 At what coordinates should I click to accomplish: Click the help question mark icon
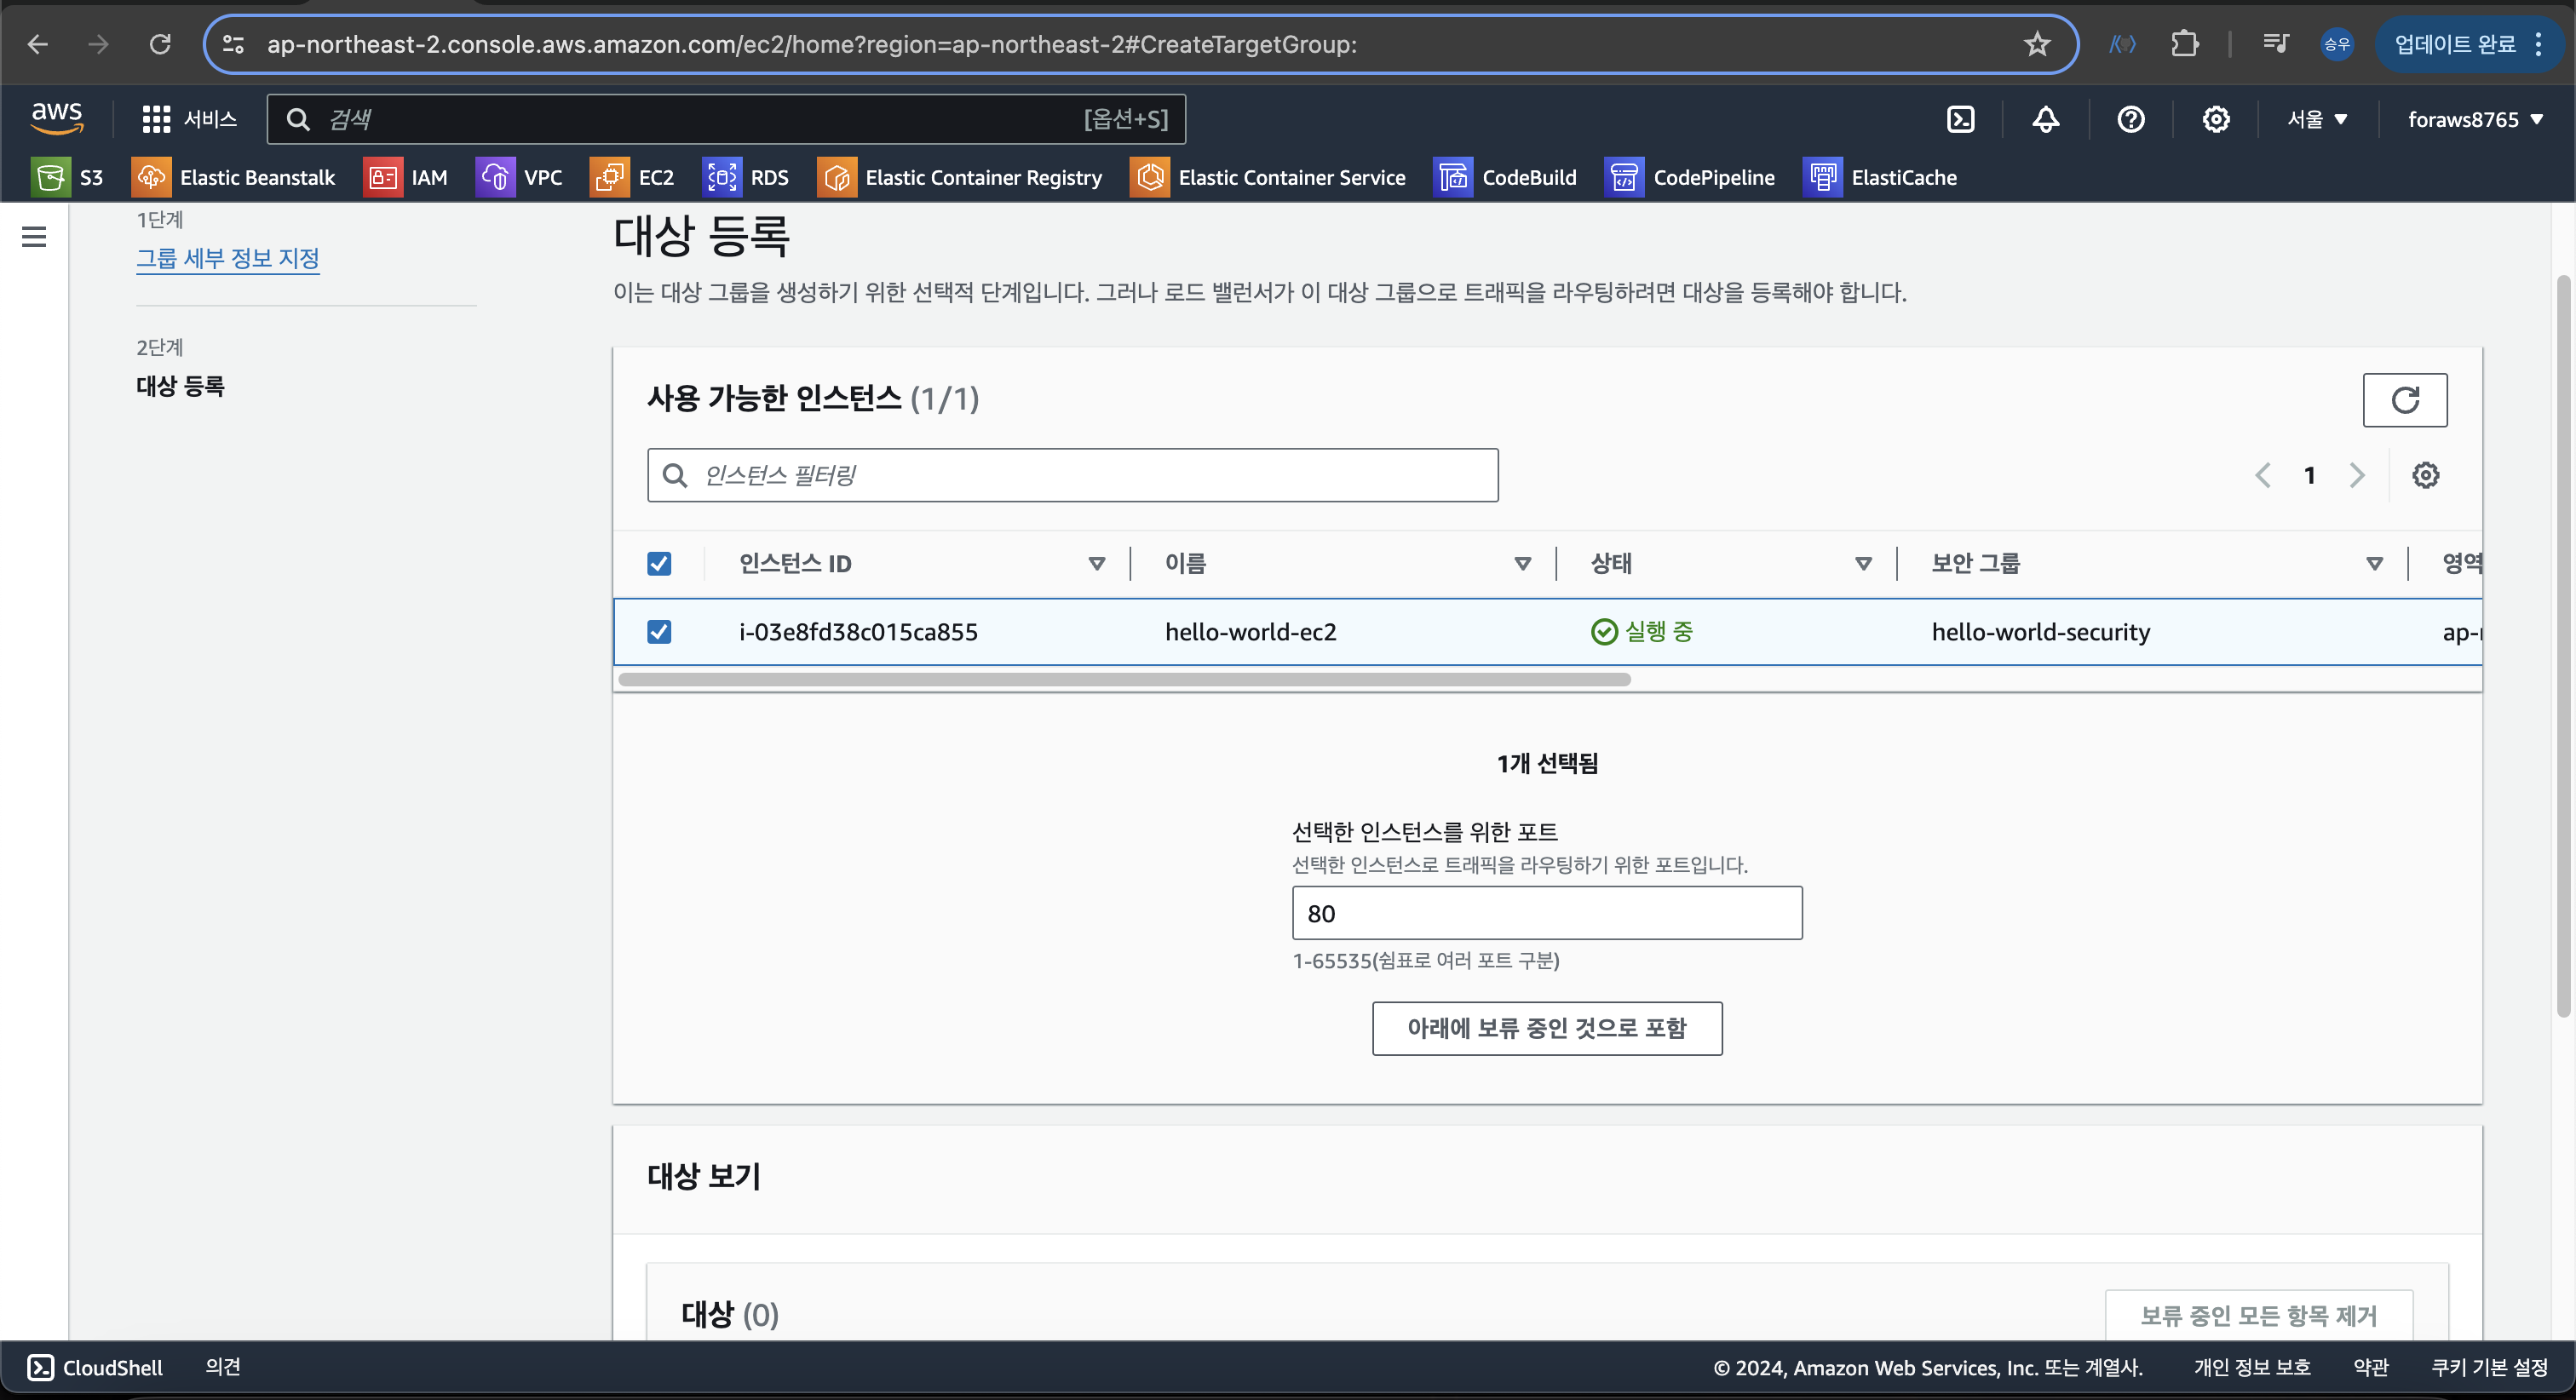[x=2130, y=119]
